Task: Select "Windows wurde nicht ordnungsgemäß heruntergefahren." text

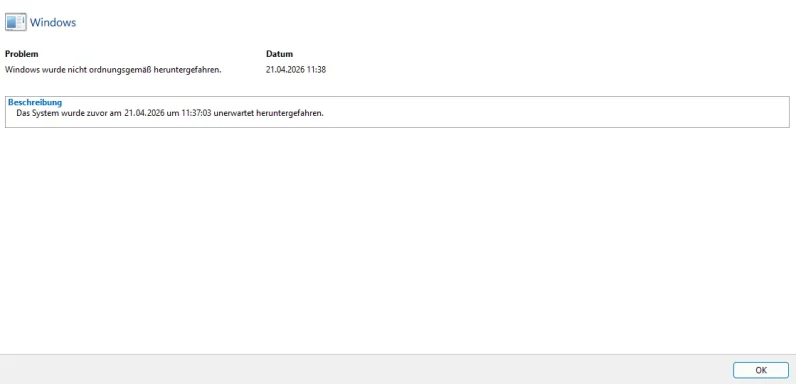Action: (x=113, y=70)
